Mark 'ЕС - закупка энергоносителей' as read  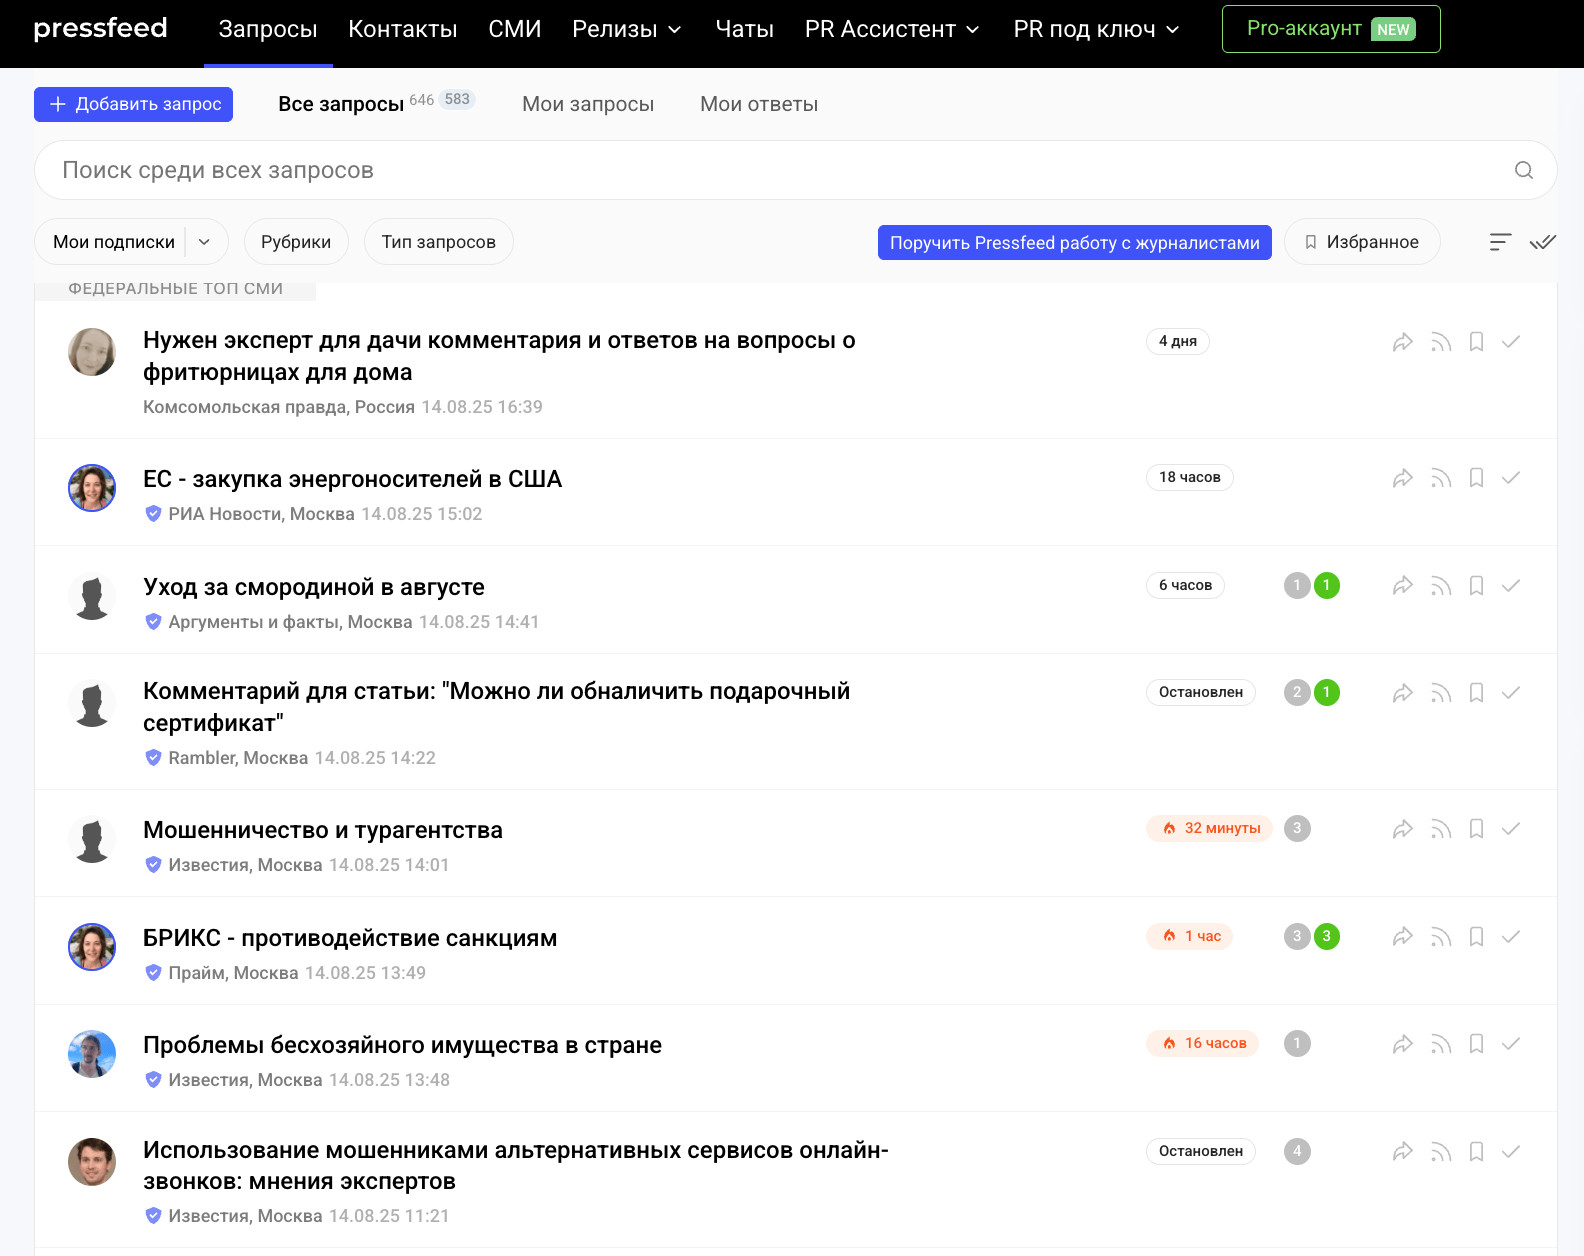tap(1511, 478)
